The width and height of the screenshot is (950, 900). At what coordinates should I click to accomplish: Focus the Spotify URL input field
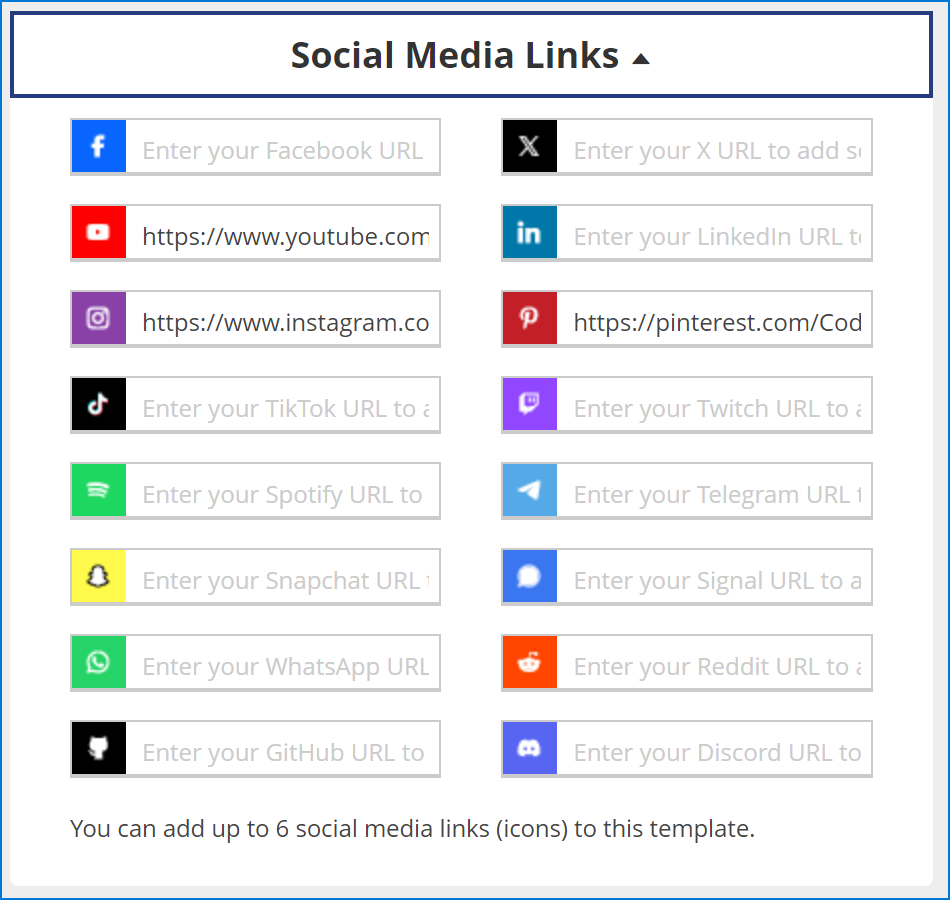[x=282, y=491]
